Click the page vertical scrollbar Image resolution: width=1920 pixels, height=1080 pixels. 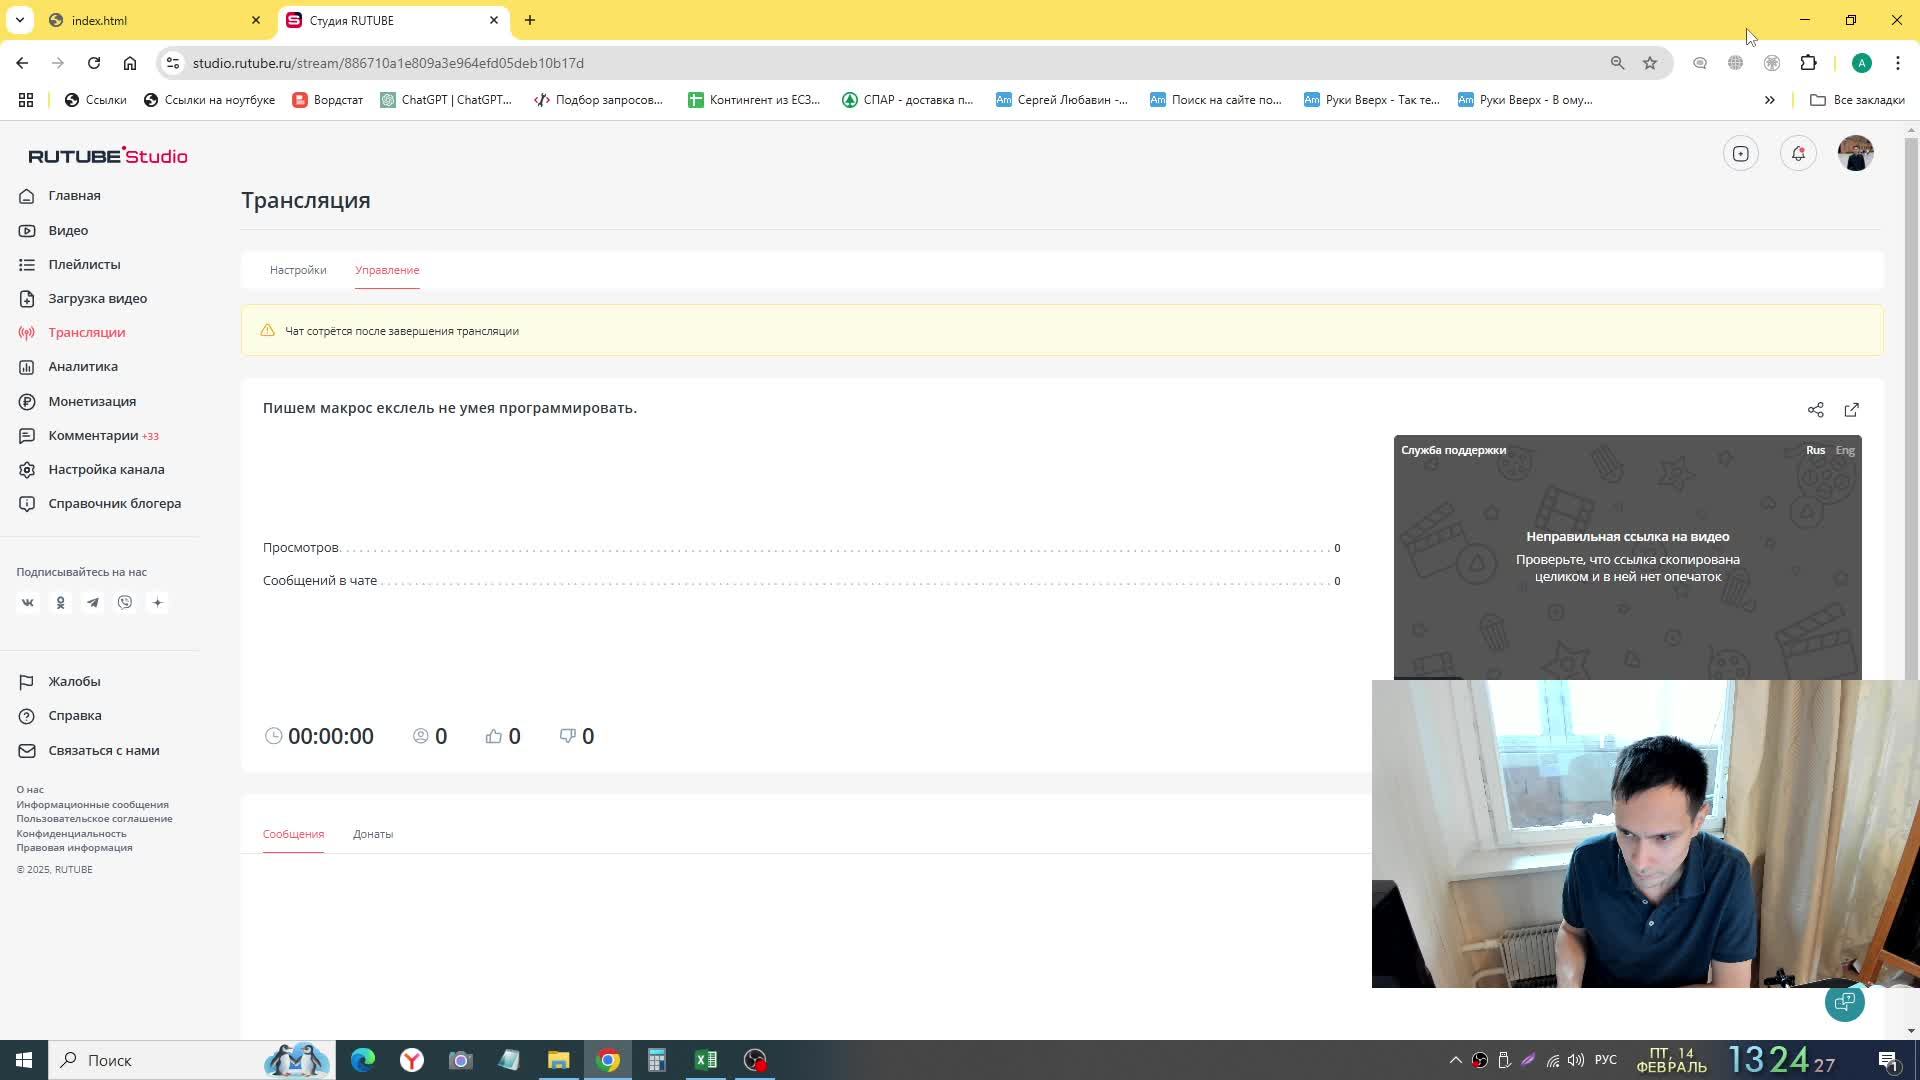(1911, 400)
